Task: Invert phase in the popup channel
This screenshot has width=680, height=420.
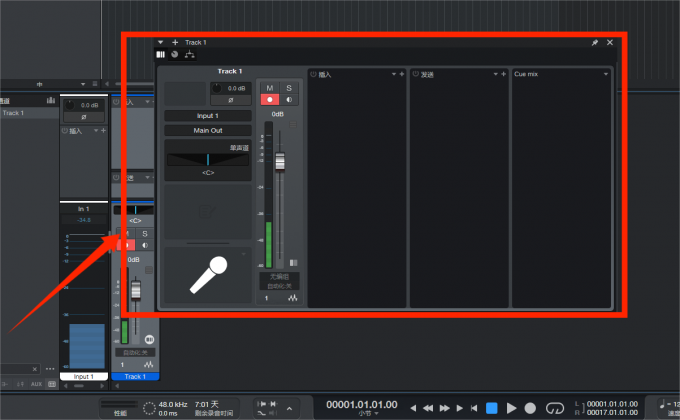Action: click(231, 100)
